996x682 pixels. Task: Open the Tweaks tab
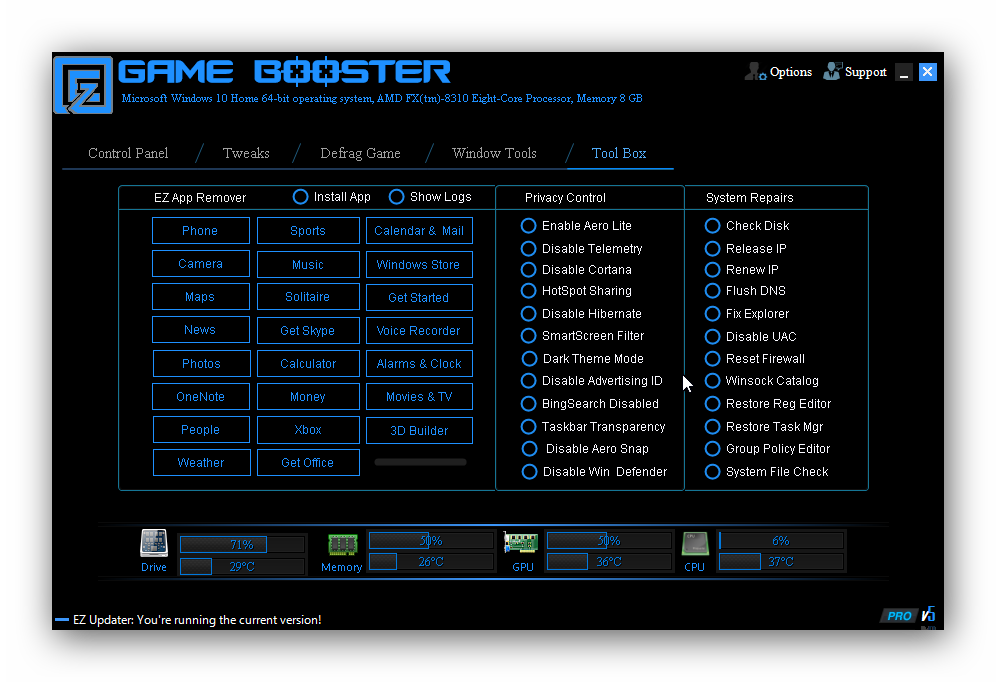[x=246, y=153]
